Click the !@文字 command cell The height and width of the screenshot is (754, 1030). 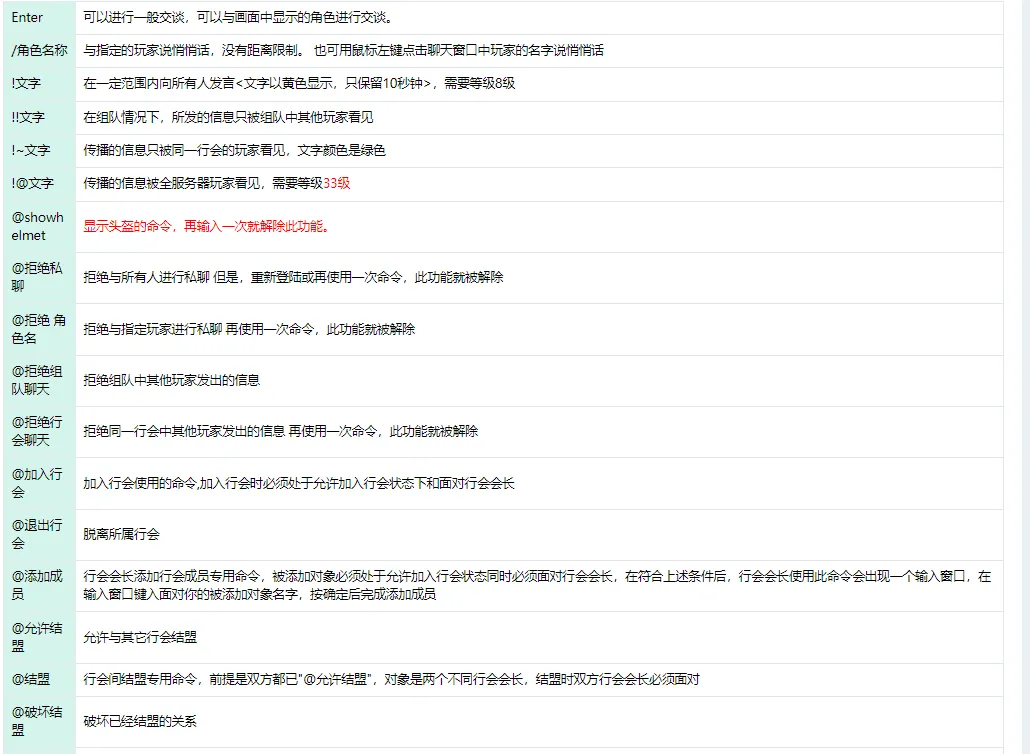click(x=31, y=184)
